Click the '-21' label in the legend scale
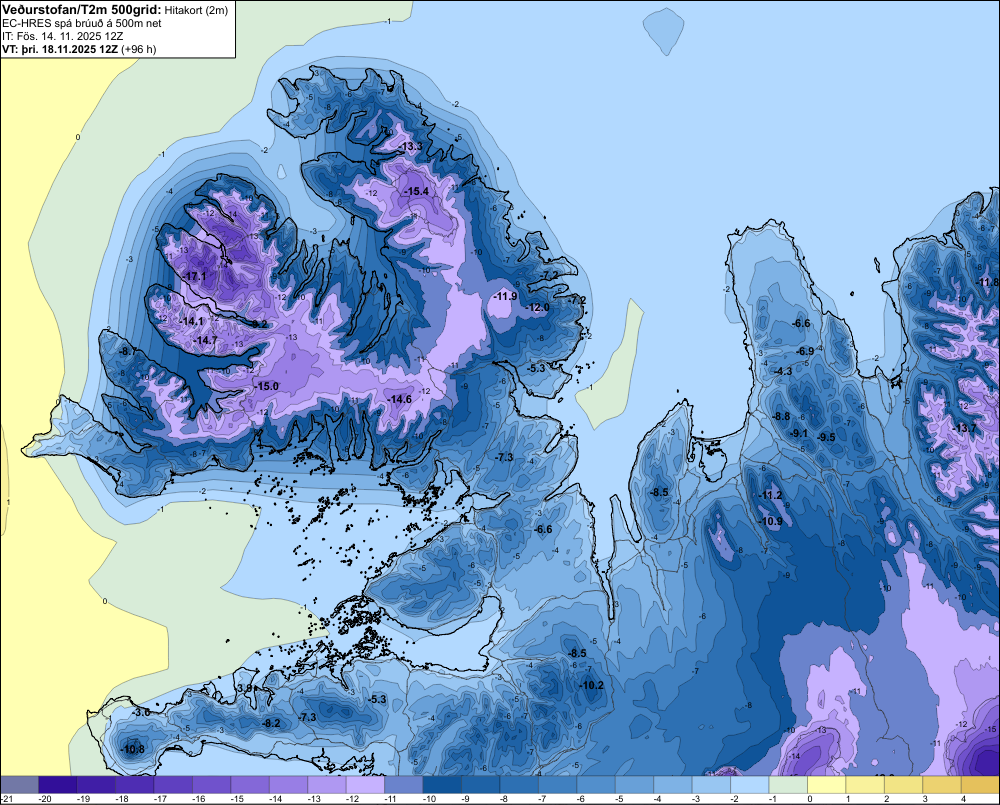Viewport: 1000px width, 805px height. point(7,799)
